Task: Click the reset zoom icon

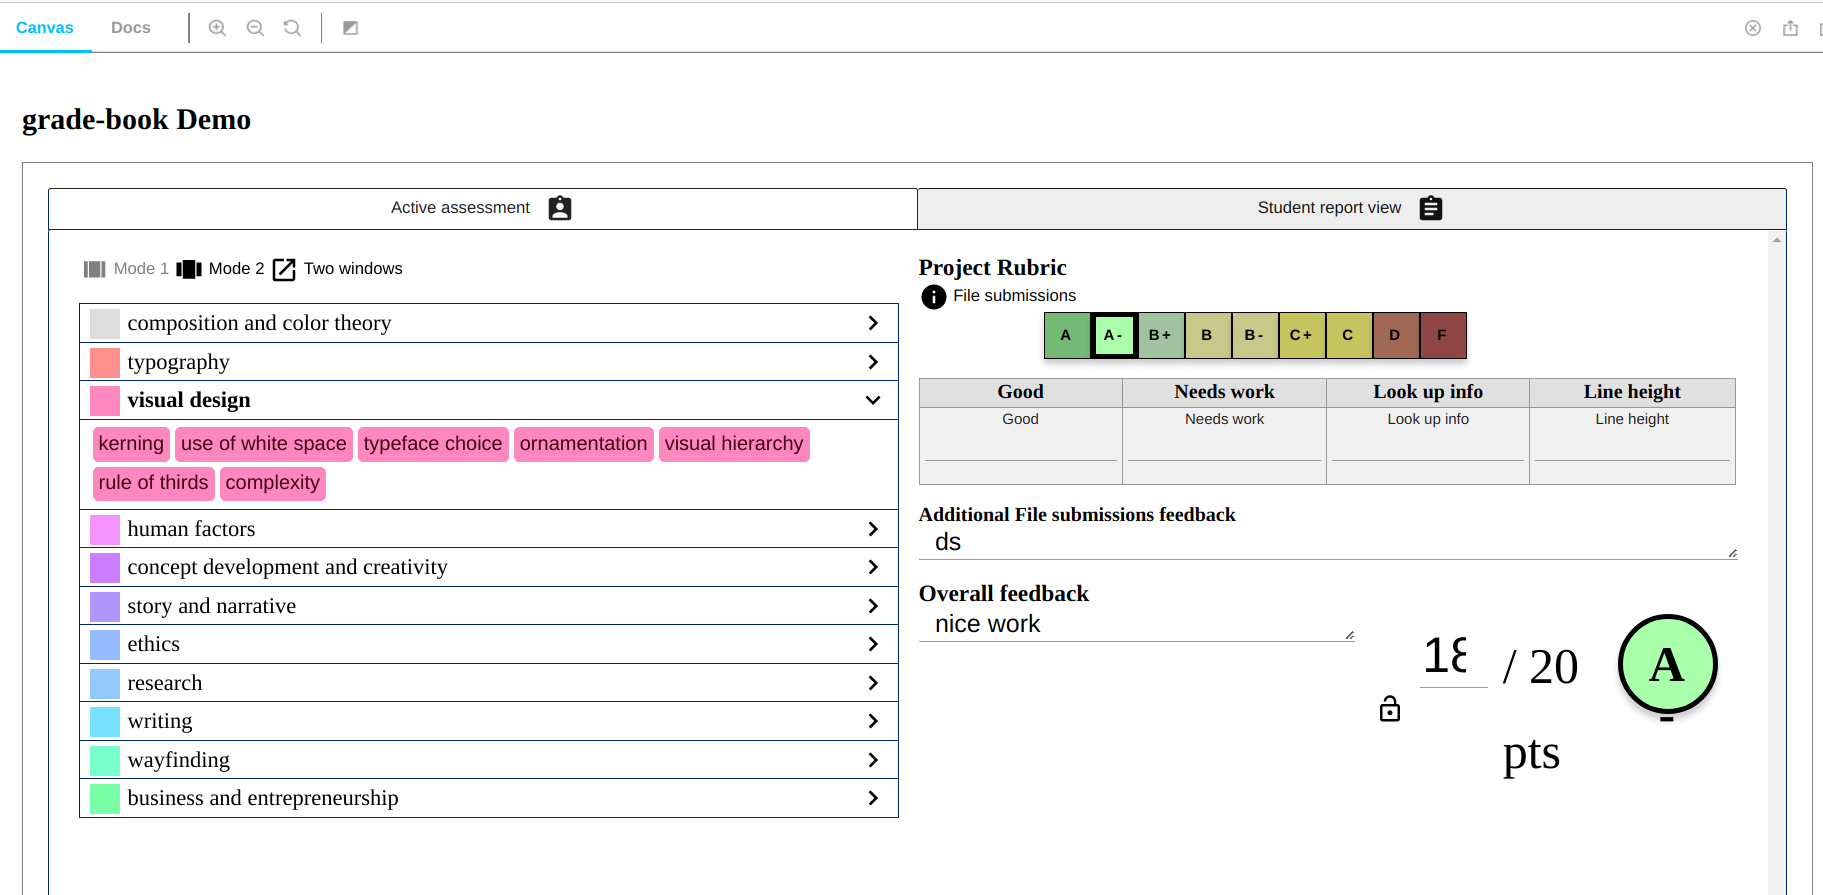Action: tap(292, 28)
